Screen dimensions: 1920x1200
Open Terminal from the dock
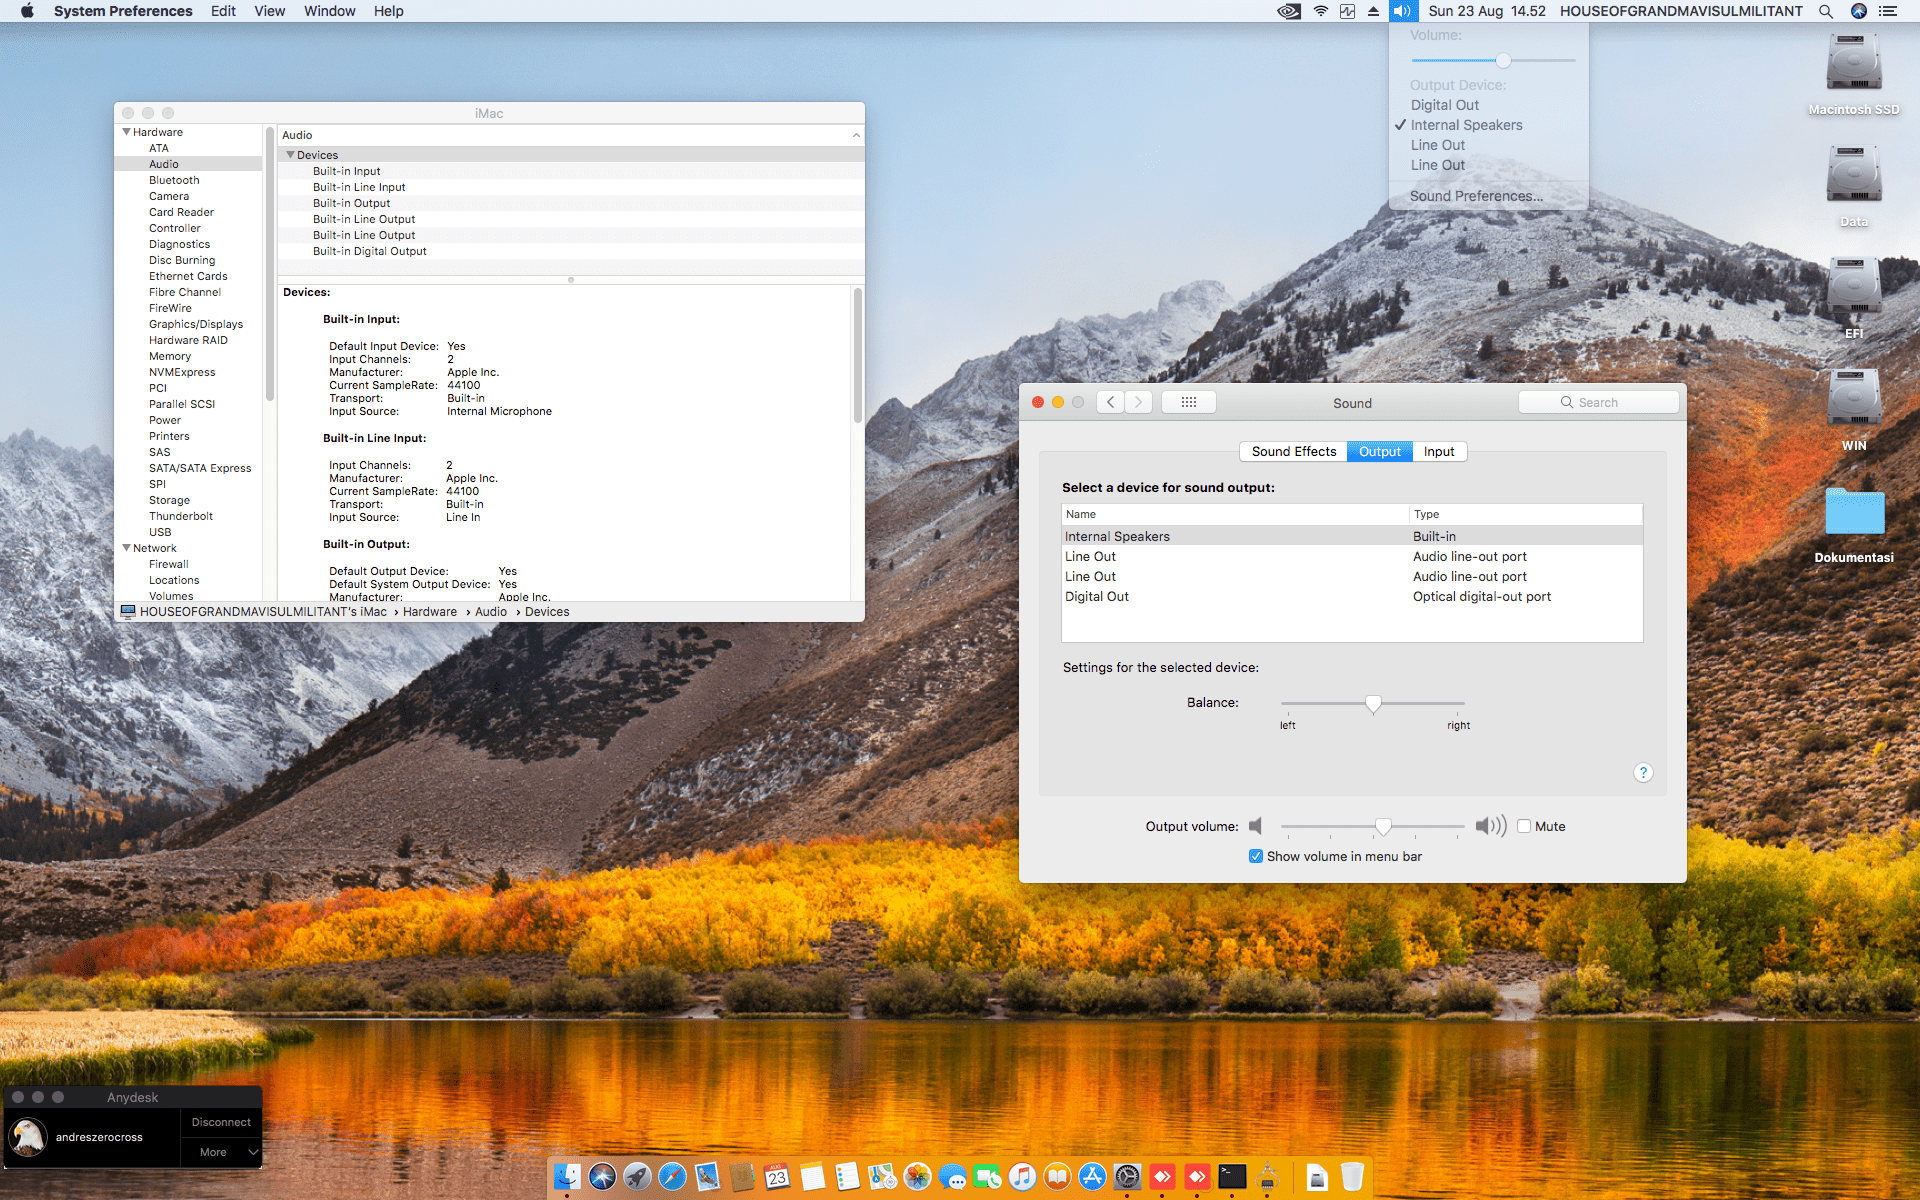(1232, 1177)
